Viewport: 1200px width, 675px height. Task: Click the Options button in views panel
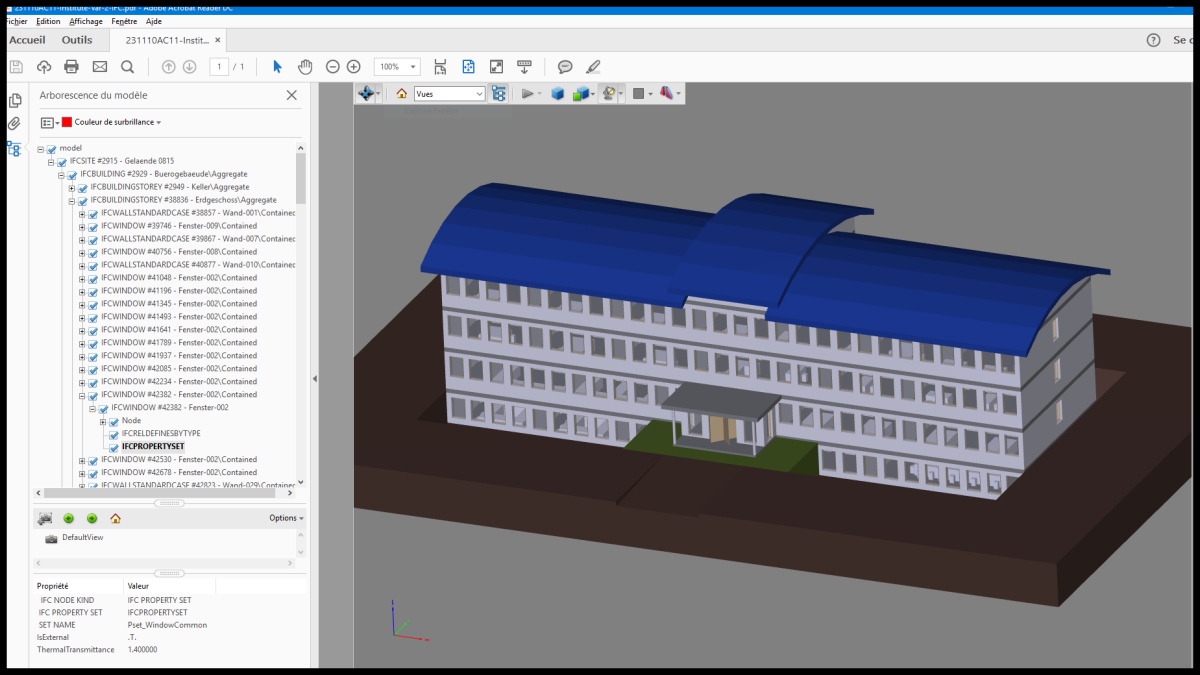tap(286, 518)
